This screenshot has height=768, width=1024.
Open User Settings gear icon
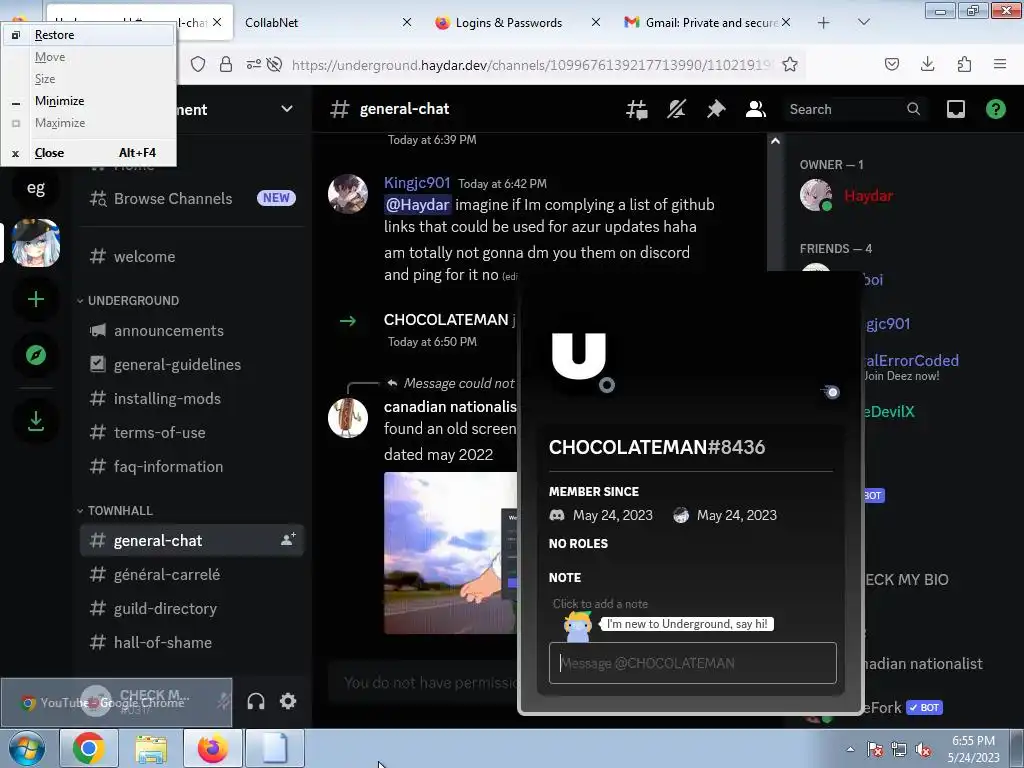[288, 701]
